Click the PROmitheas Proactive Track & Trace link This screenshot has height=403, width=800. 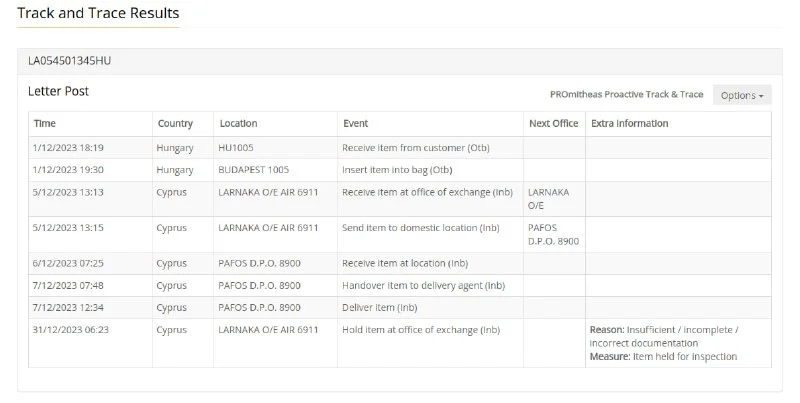pos(626,95)
